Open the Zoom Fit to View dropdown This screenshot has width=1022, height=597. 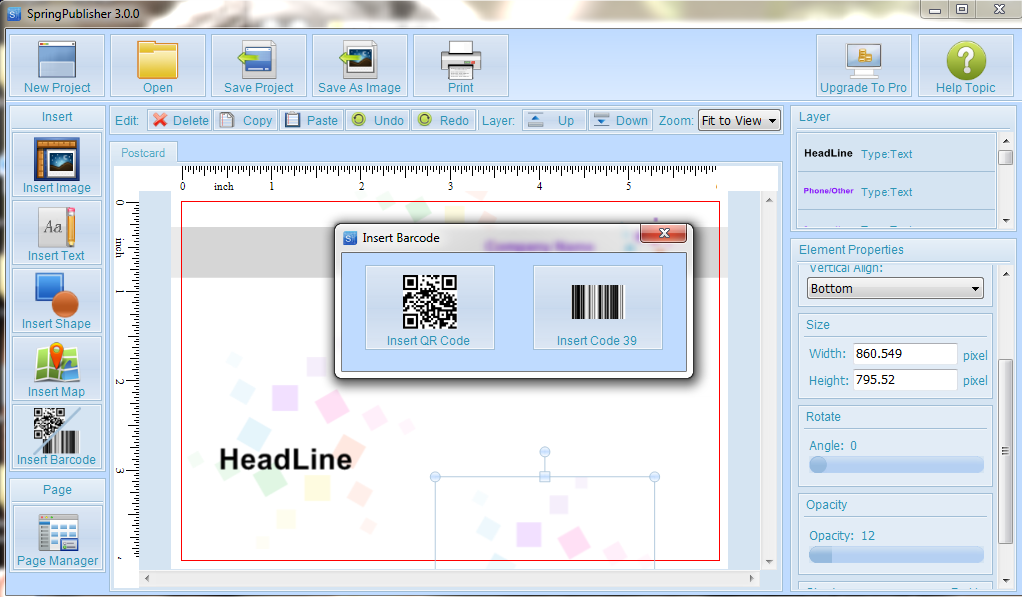740,121
